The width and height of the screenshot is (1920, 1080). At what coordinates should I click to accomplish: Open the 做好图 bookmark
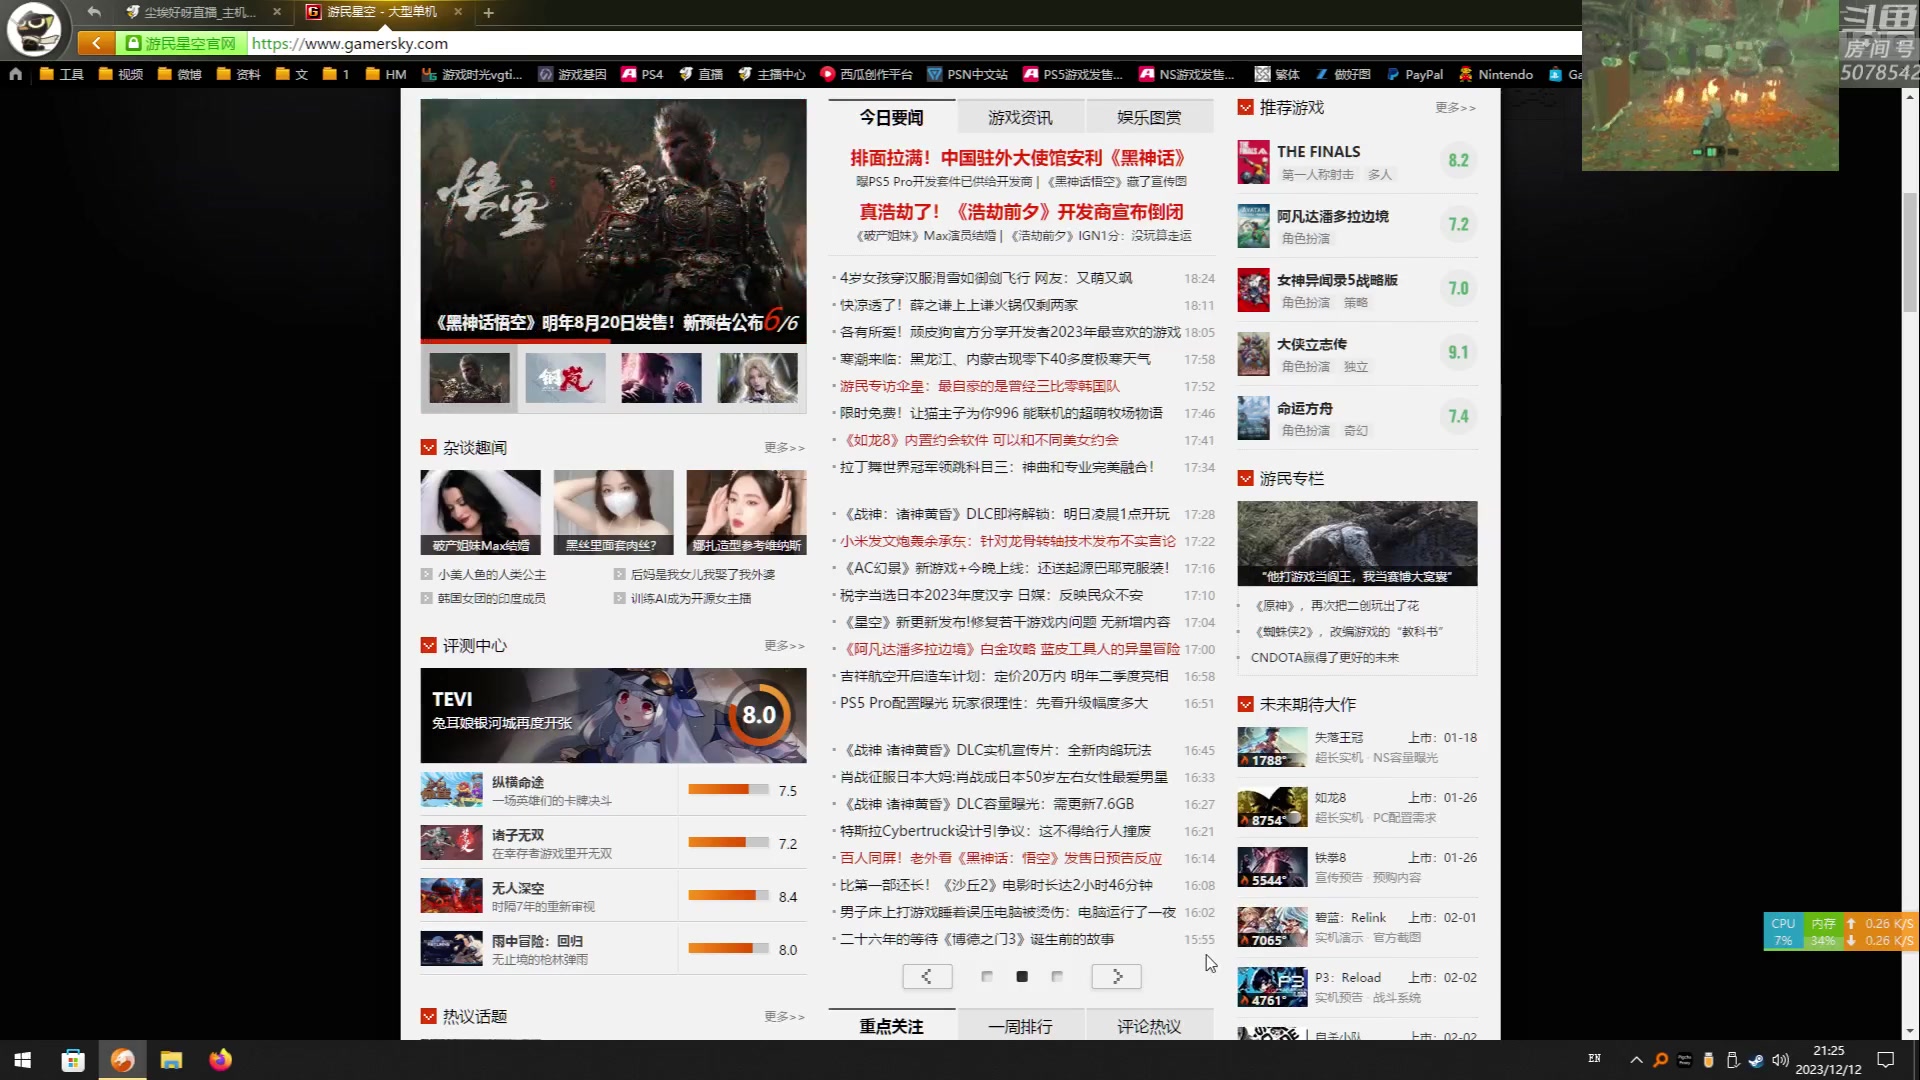pyautogui.click(x=1342, y=74)
